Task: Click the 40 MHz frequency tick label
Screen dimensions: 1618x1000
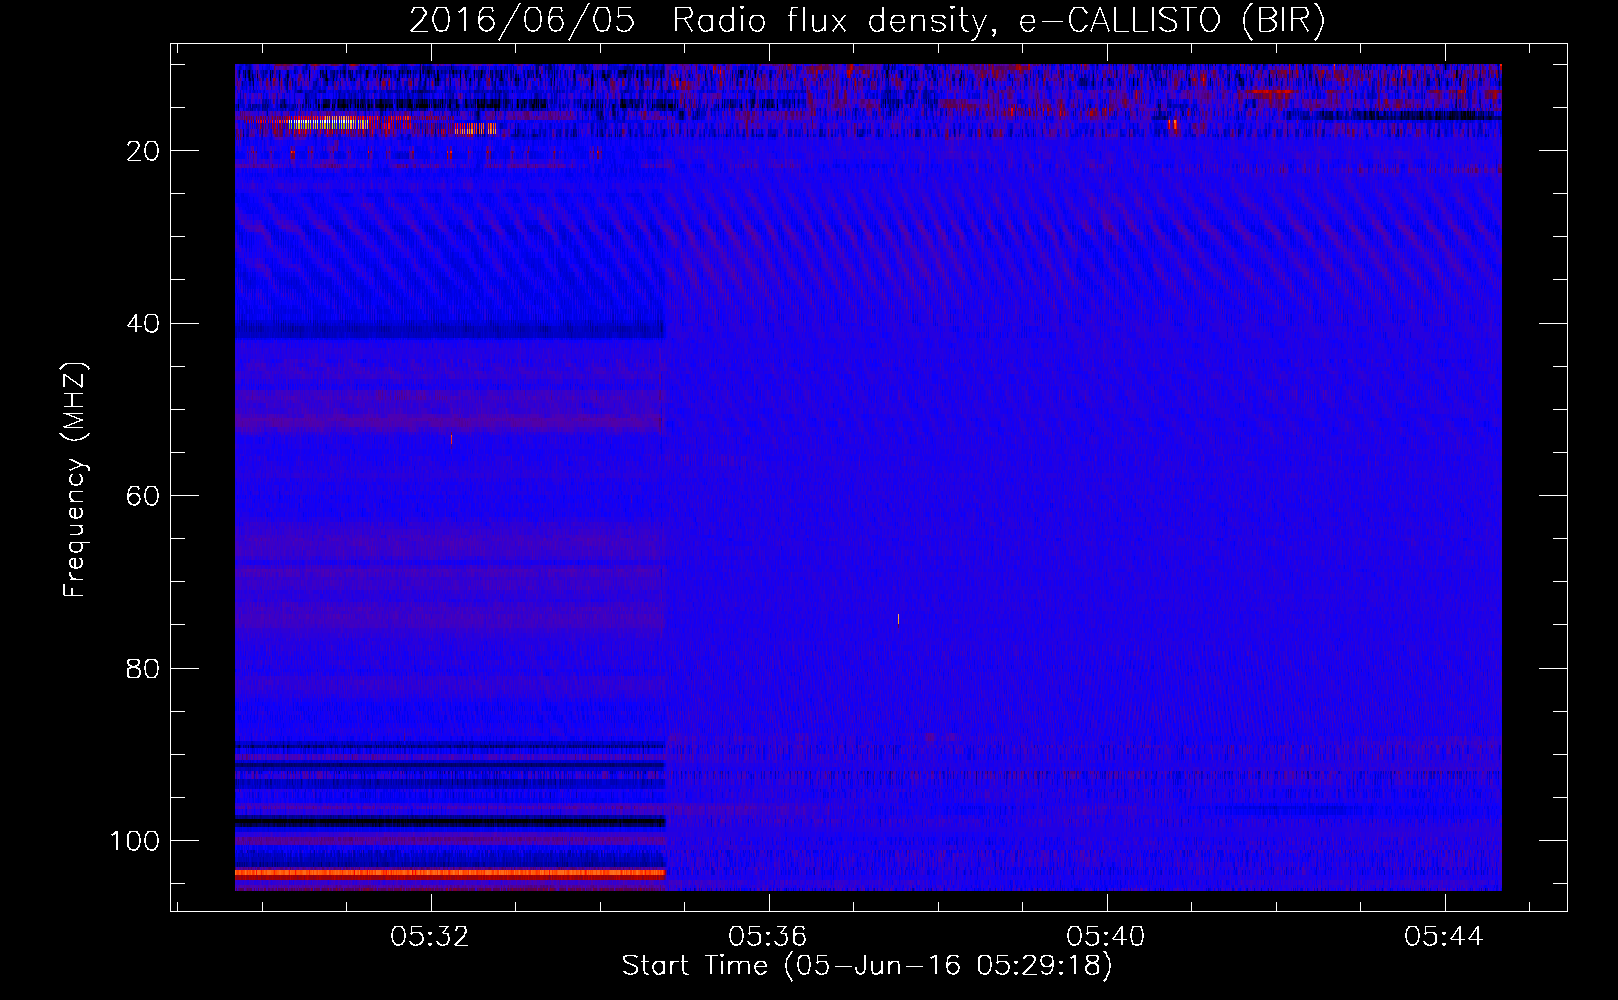Action: pyautogui.click(x=143, y=324)
